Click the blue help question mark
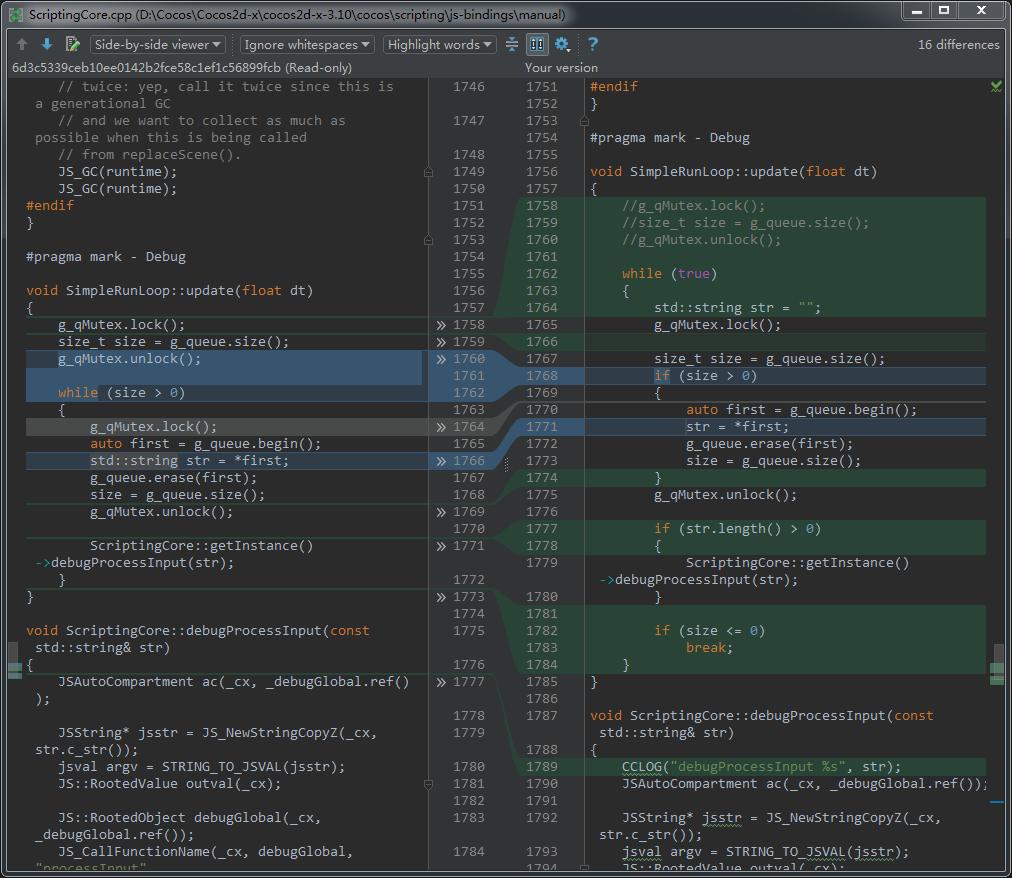This screenshot has width=1012, height=878. coord(593,44)
